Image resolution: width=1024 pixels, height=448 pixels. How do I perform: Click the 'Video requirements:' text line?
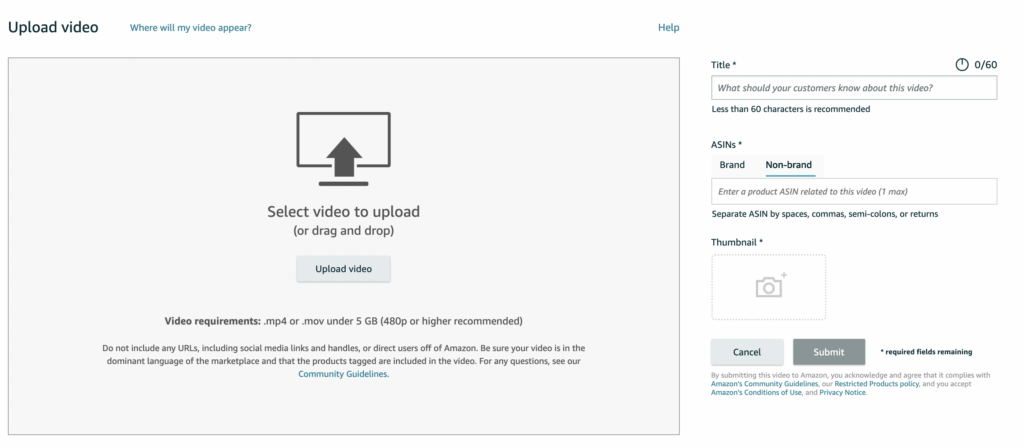click(x=344, y=321)
